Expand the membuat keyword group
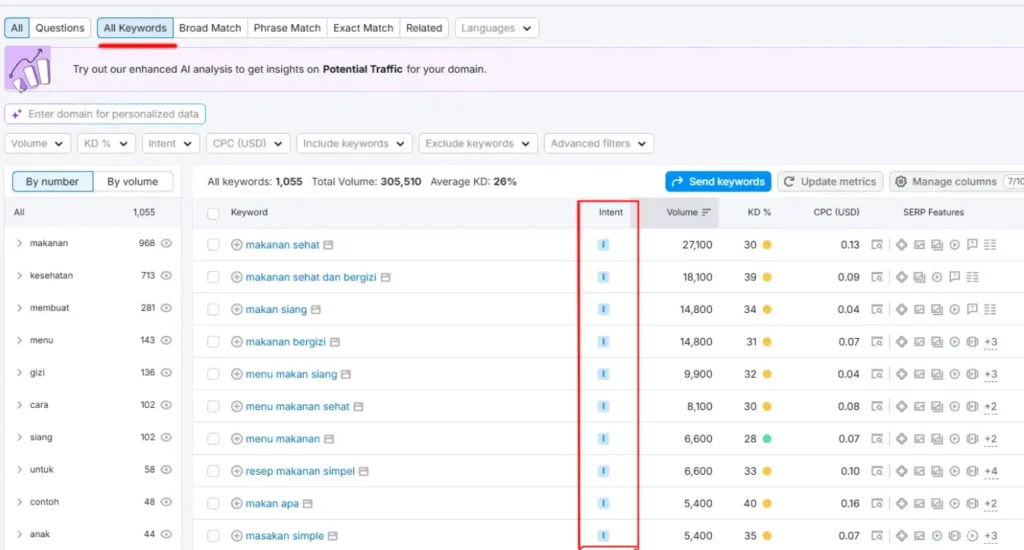The width and height of the screenshot is (1024, 550). click(19, 308)
